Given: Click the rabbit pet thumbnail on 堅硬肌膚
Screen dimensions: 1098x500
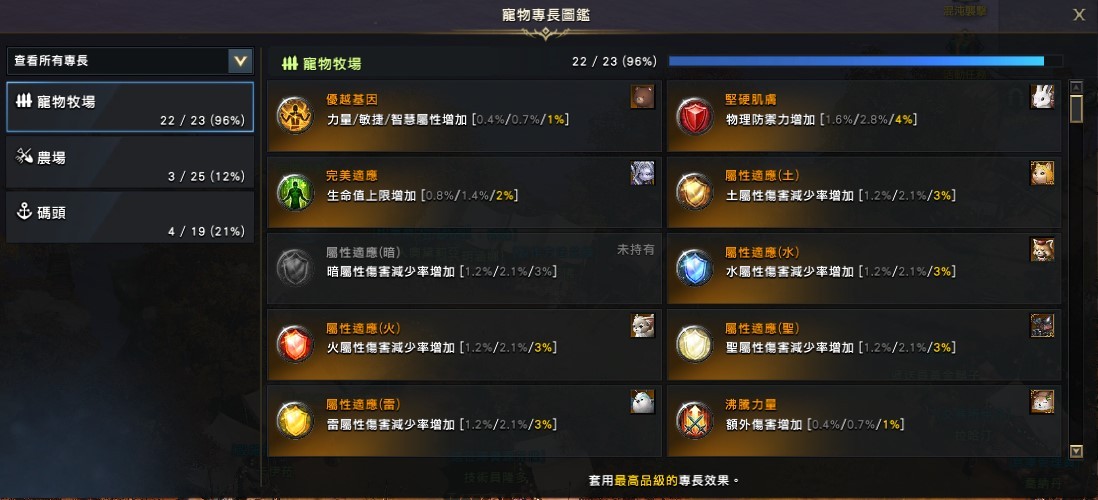Looking at the screenshot, I should coord(1042,97).
